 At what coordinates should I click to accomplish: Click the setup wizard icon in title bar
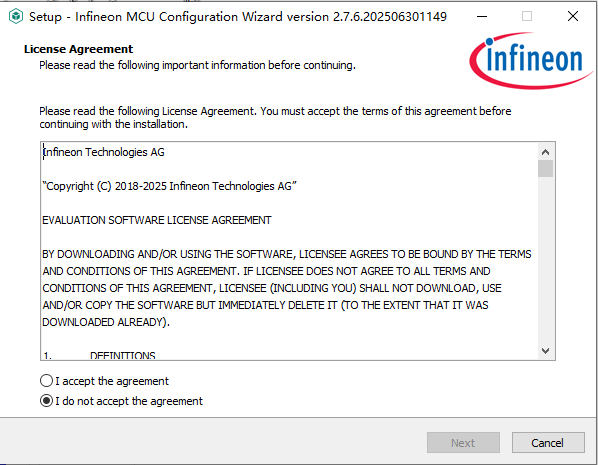tap(16, 16)
